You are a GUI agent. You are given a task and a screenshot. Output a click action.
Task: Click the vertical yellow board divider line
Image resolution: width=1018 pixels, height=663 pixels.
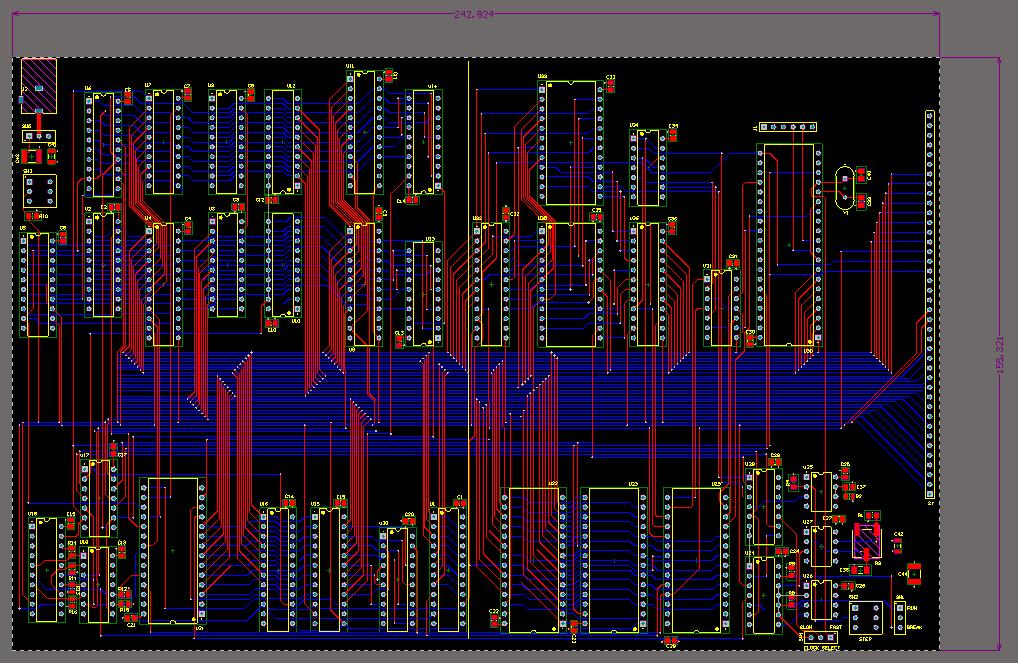click(x=468, y=349)
